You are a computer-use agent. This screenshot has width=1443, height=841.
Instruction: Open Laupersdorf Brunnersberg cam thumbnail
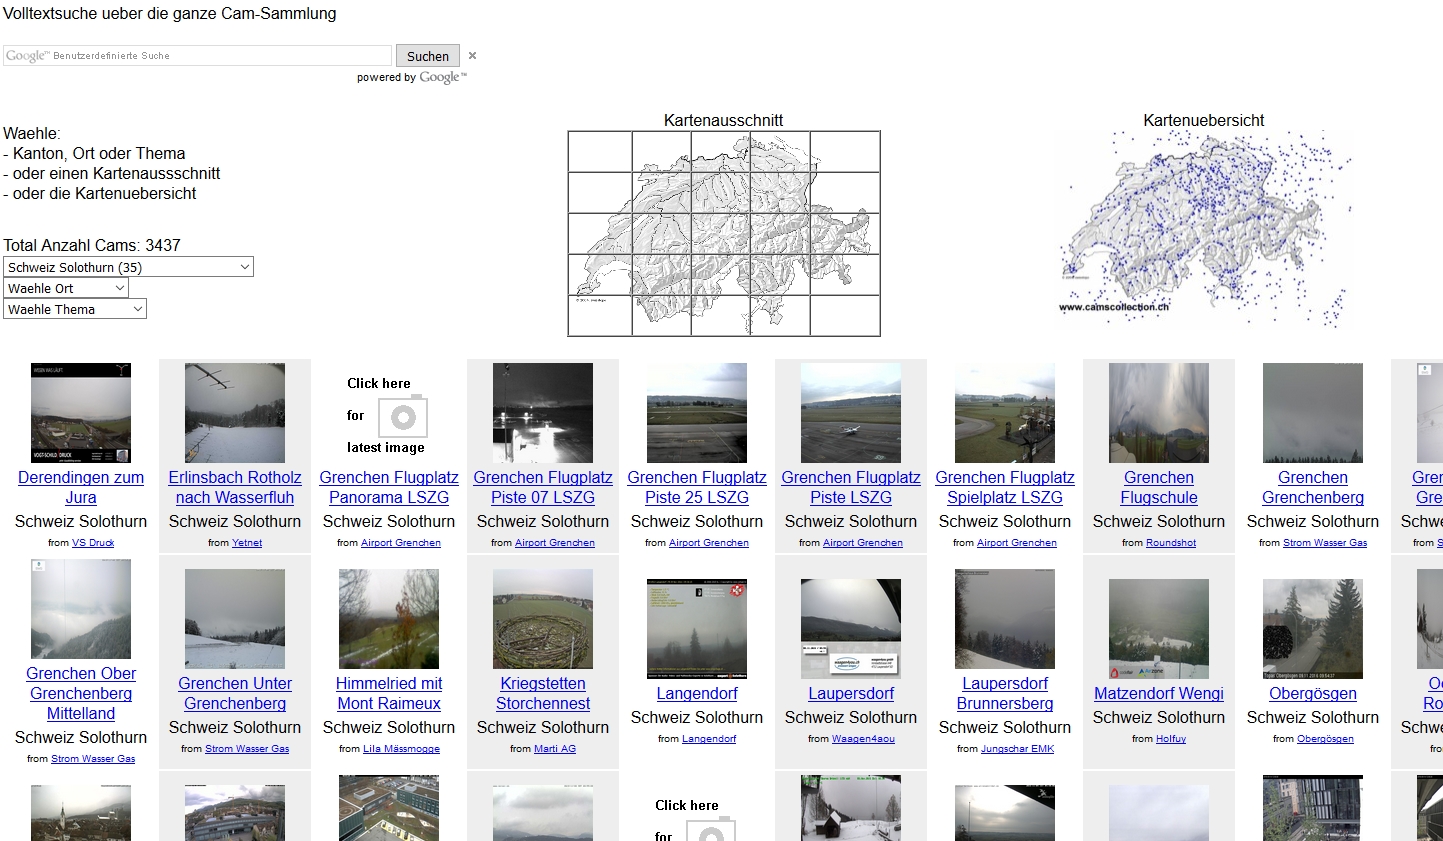1005,619
